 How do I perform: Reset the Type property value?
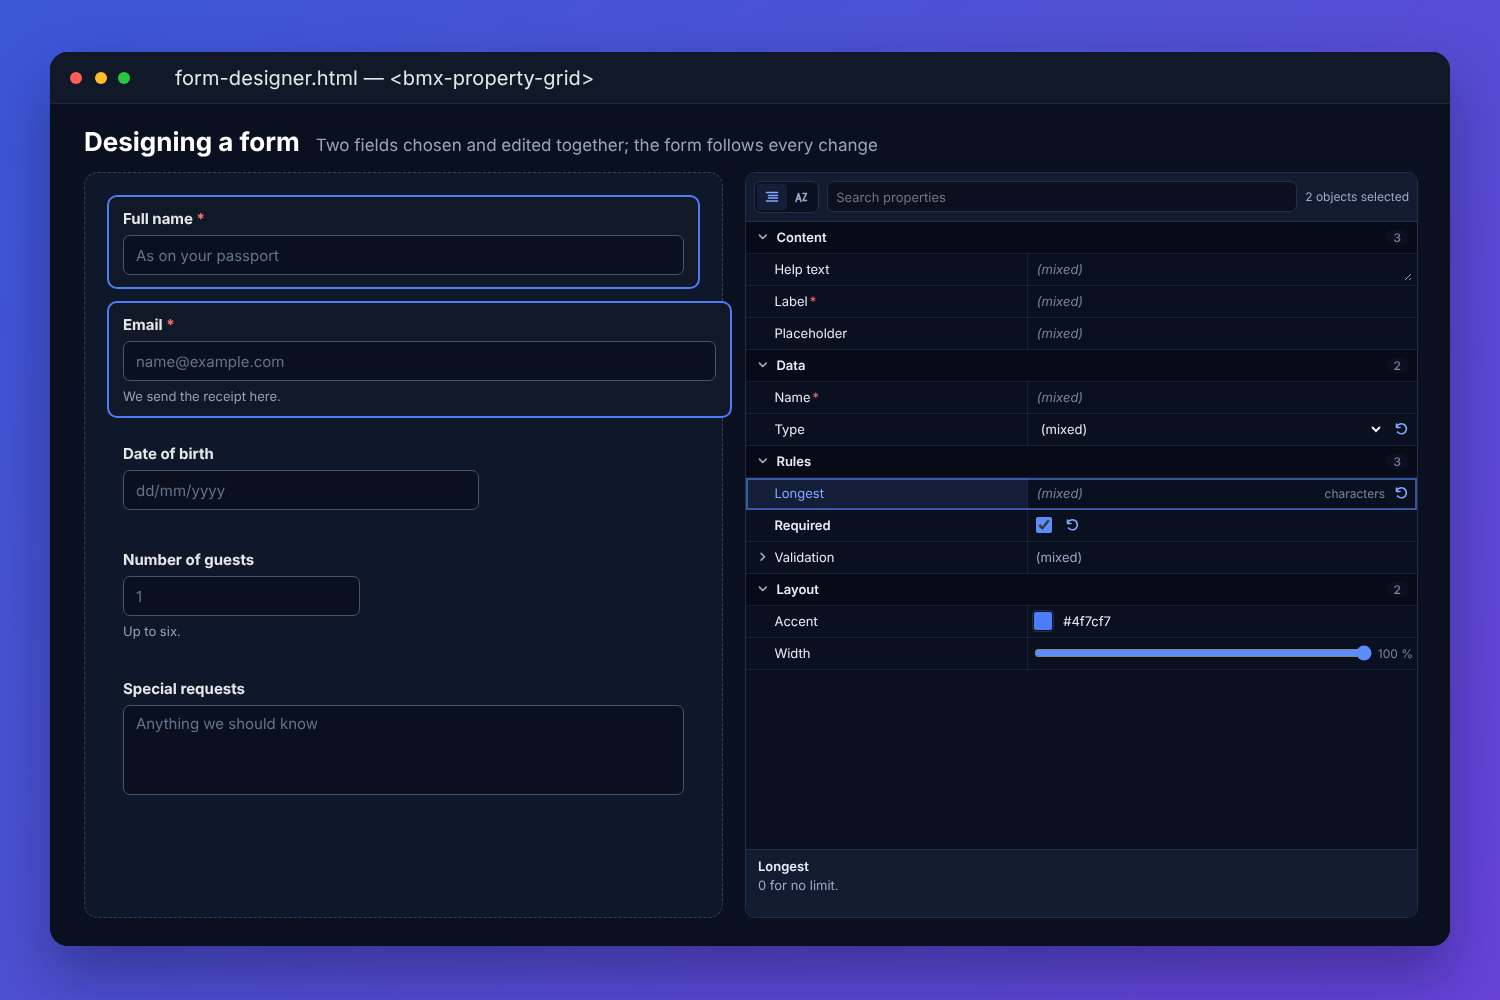(x=1401, y=429)
